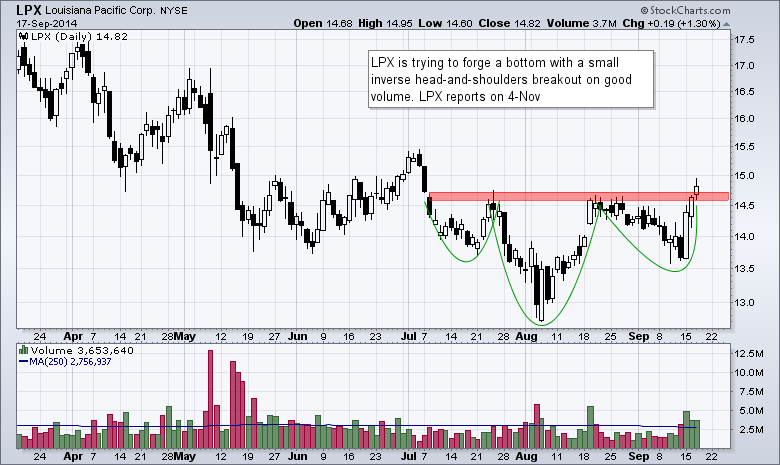Click the candlestick icon beside LPX (Daily)
Image resolution: width=780 pixels, height=465 pixels.
tap(23, 36)
